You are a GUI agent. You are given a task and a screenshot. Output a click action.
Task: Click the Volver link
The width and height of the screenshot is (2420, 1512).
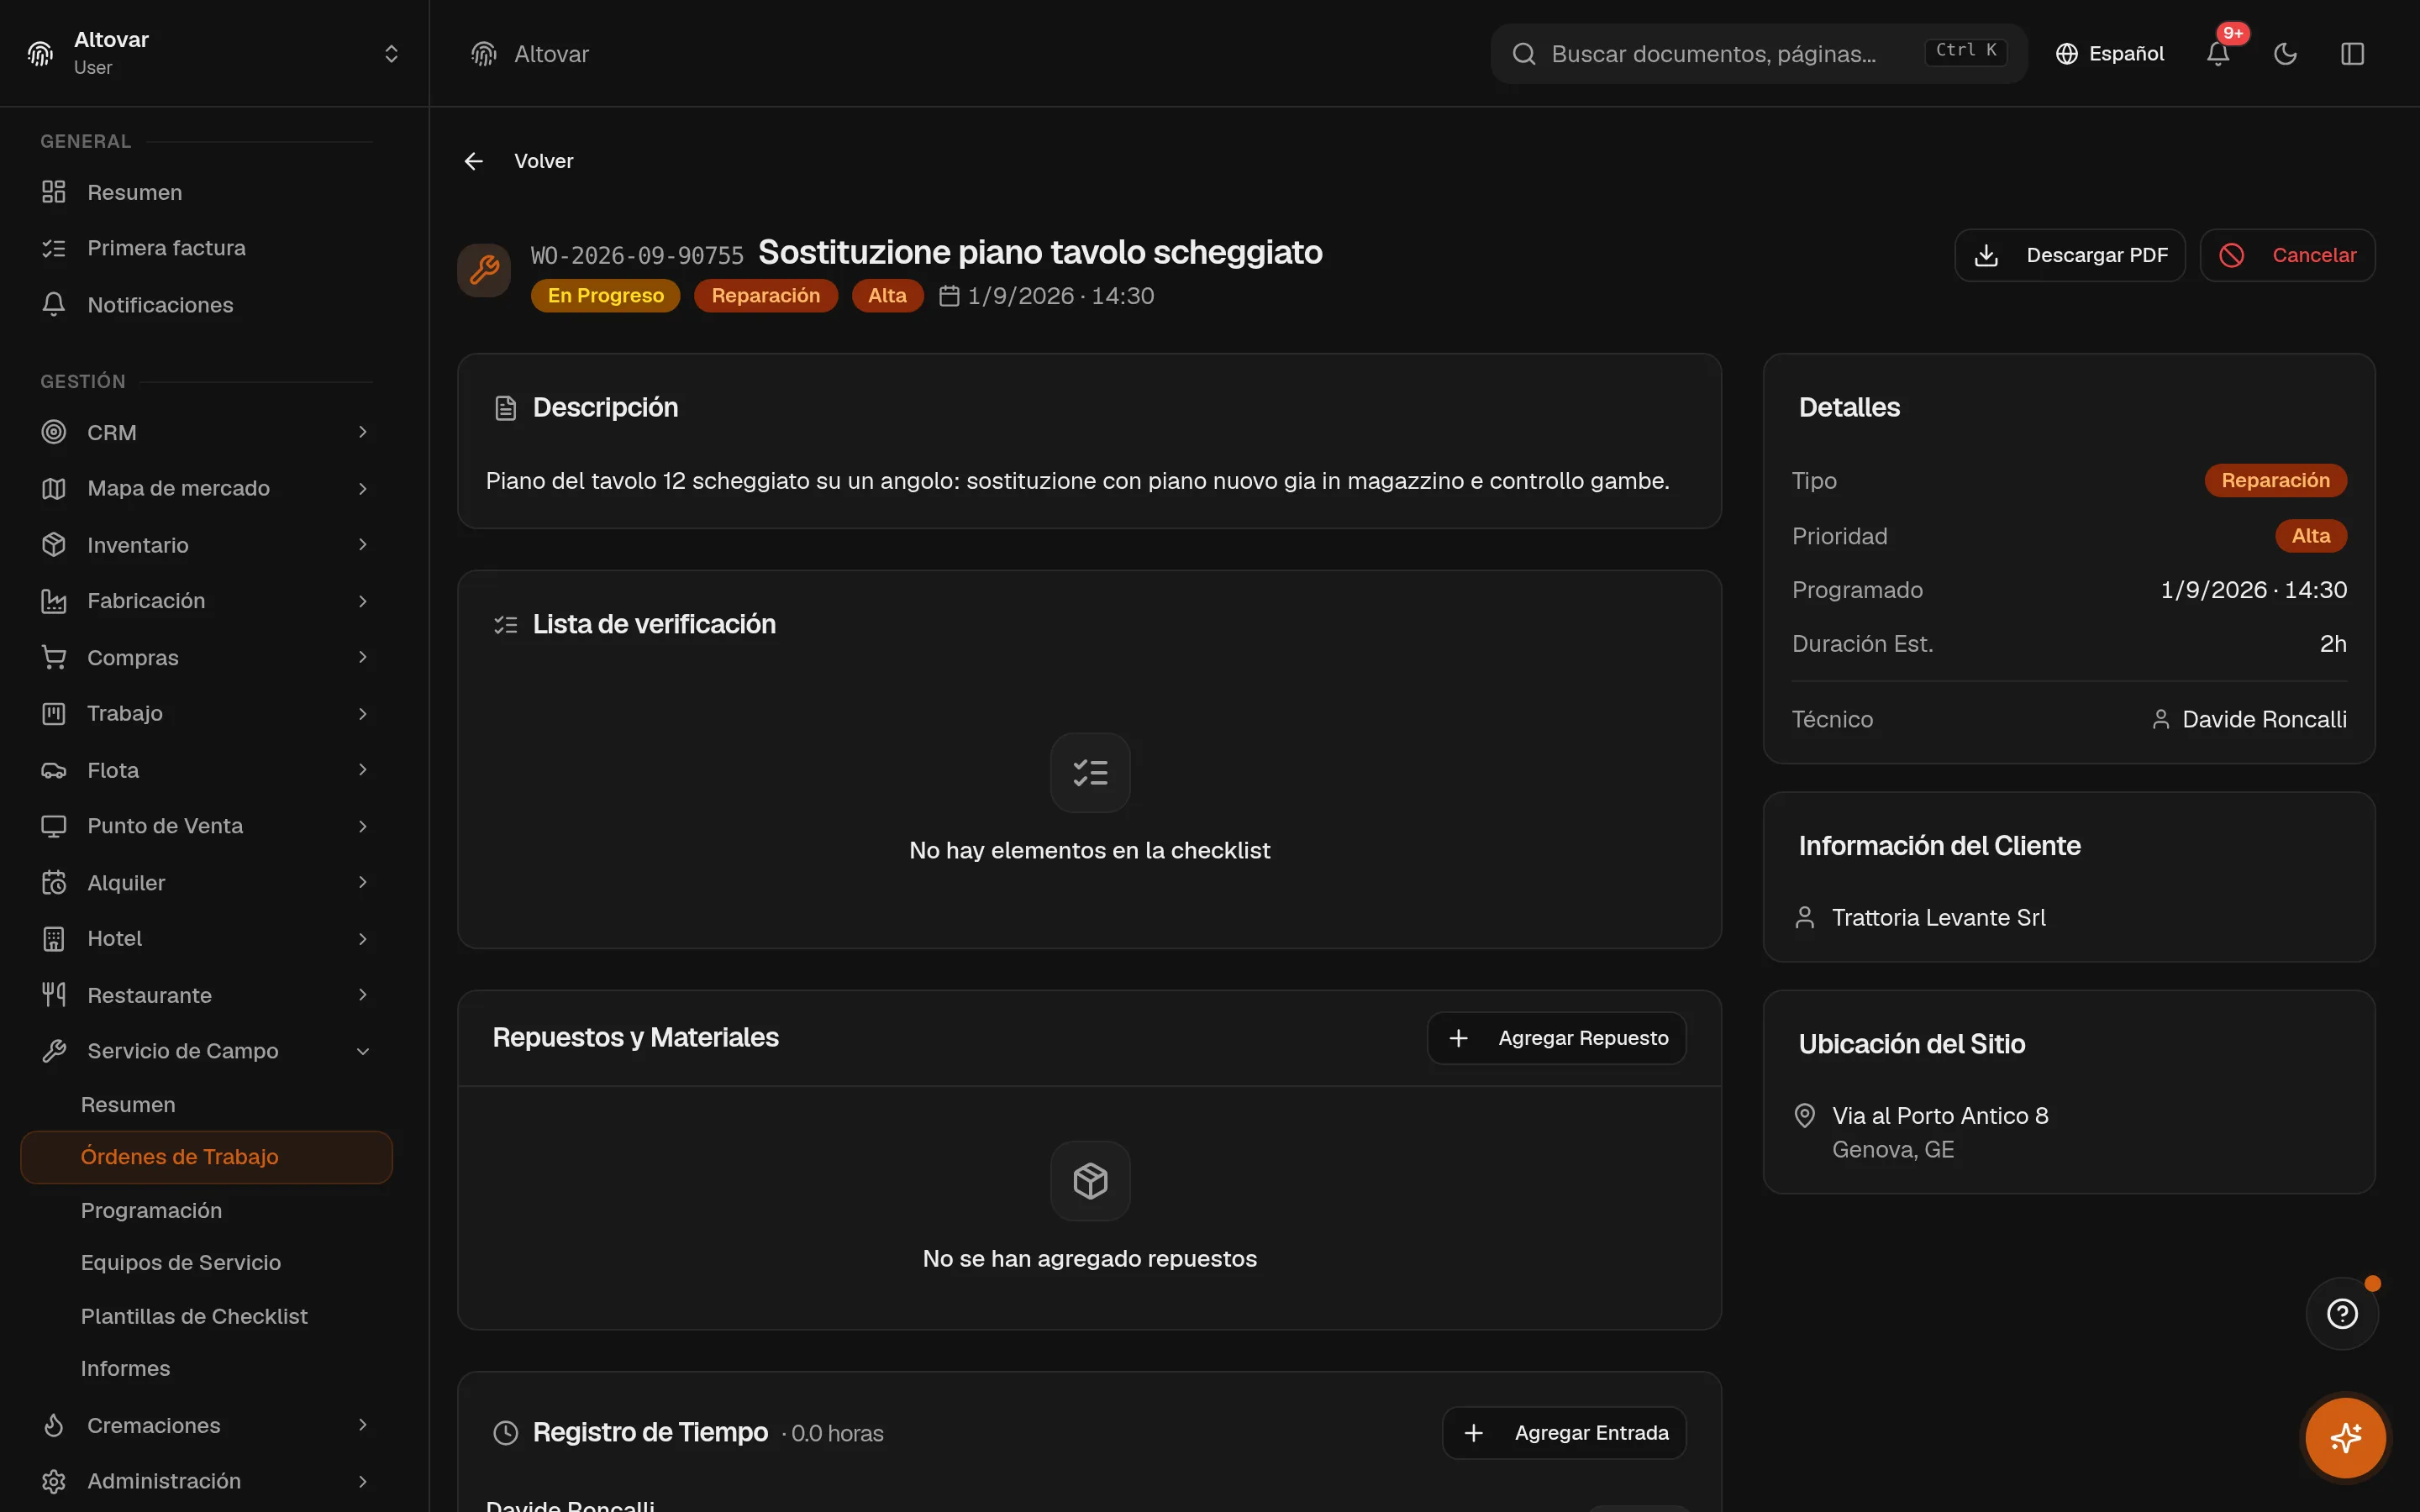[543, 161]
